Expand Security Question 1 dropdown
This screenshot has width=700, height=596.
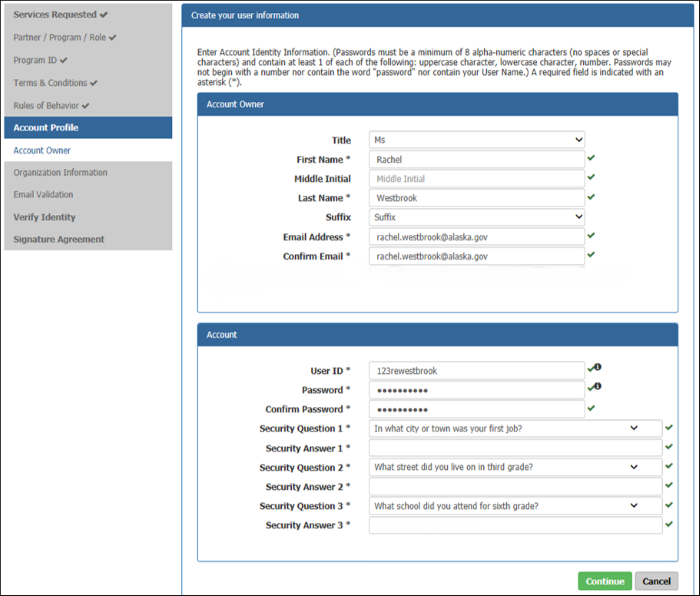tap(515, 428)
